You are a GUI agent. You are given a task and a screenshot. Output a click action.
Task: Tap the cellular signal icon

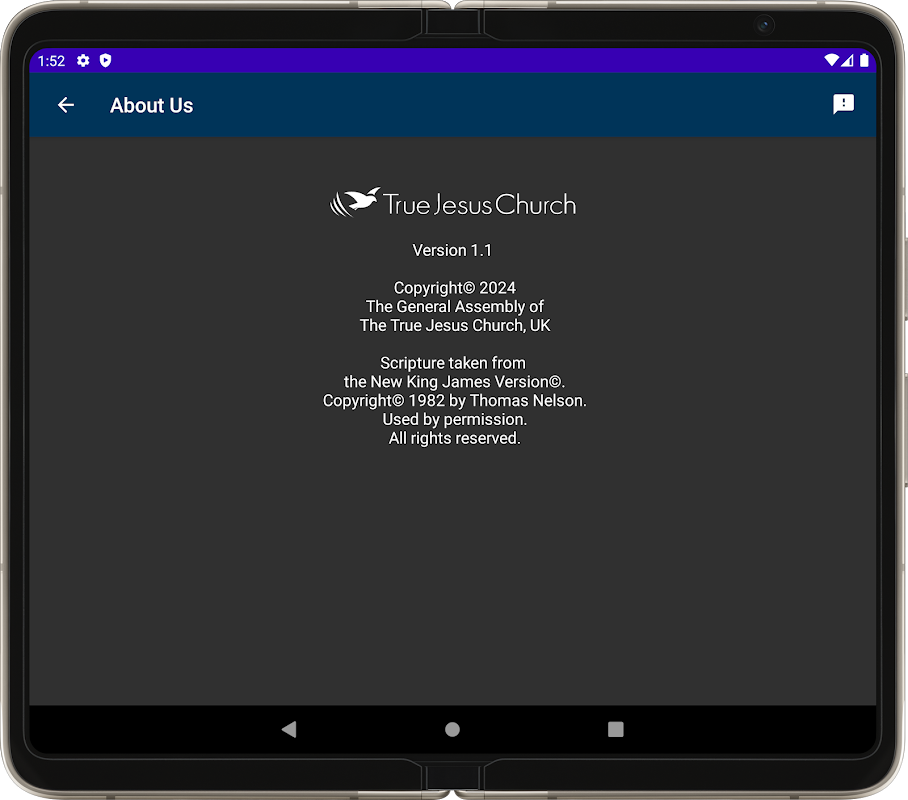coord(847,60)
